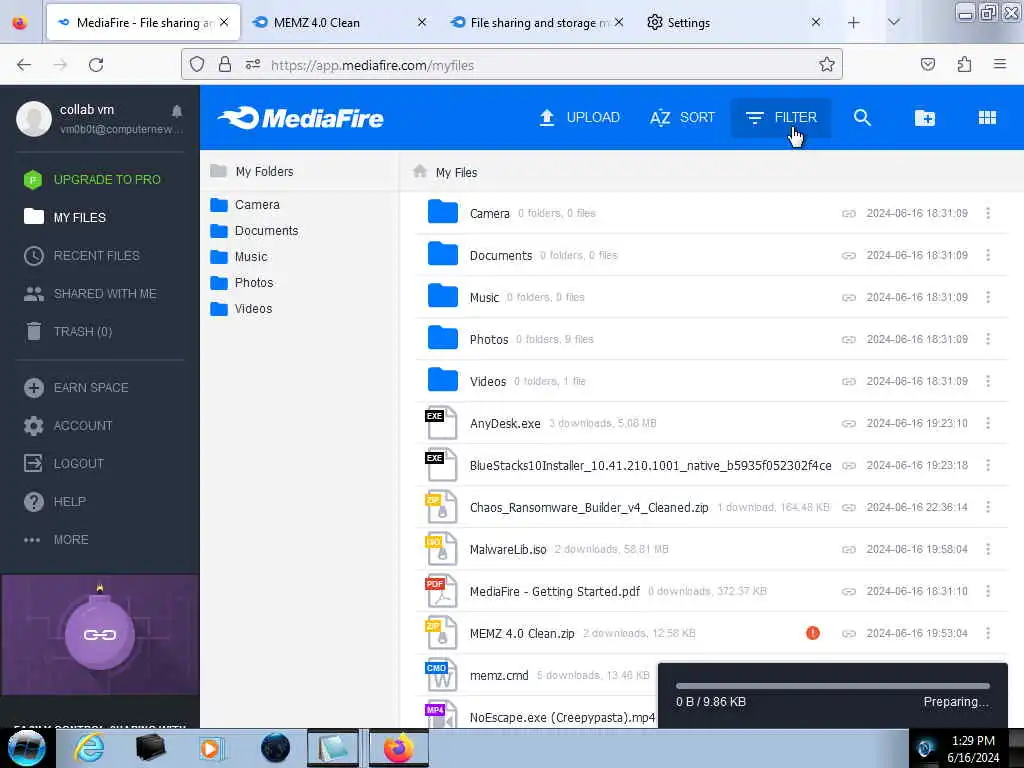Screen dimensions: 1024x768
Task: Click the notification bell icon
Action: 177,111
